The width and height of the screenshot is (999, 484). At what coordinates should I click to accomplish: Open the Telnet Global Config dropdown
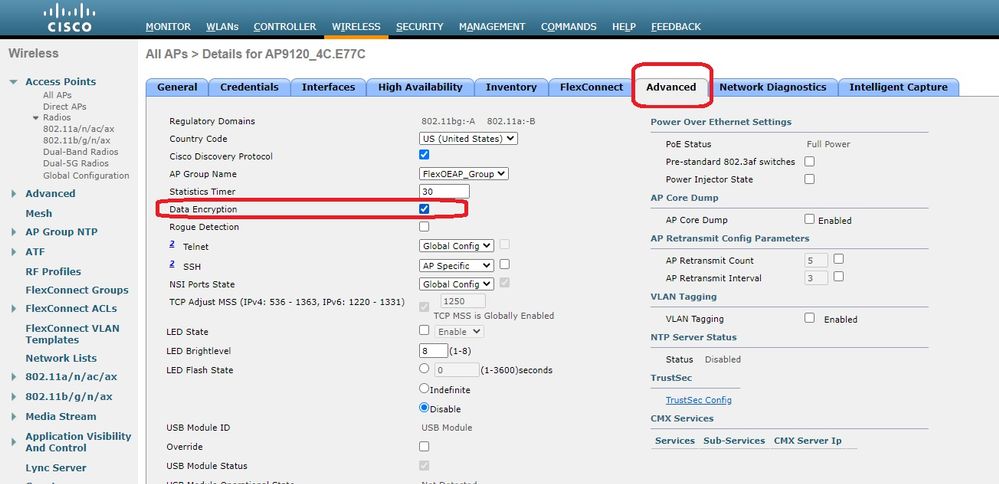[456, 246]
